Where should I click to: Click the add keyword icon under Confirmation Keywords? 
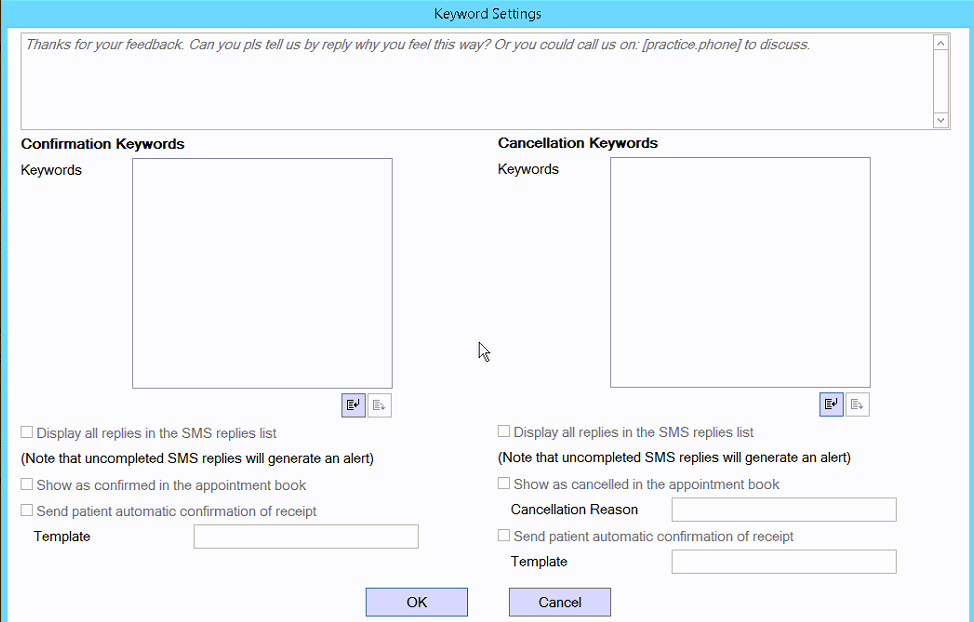(353, 406)
